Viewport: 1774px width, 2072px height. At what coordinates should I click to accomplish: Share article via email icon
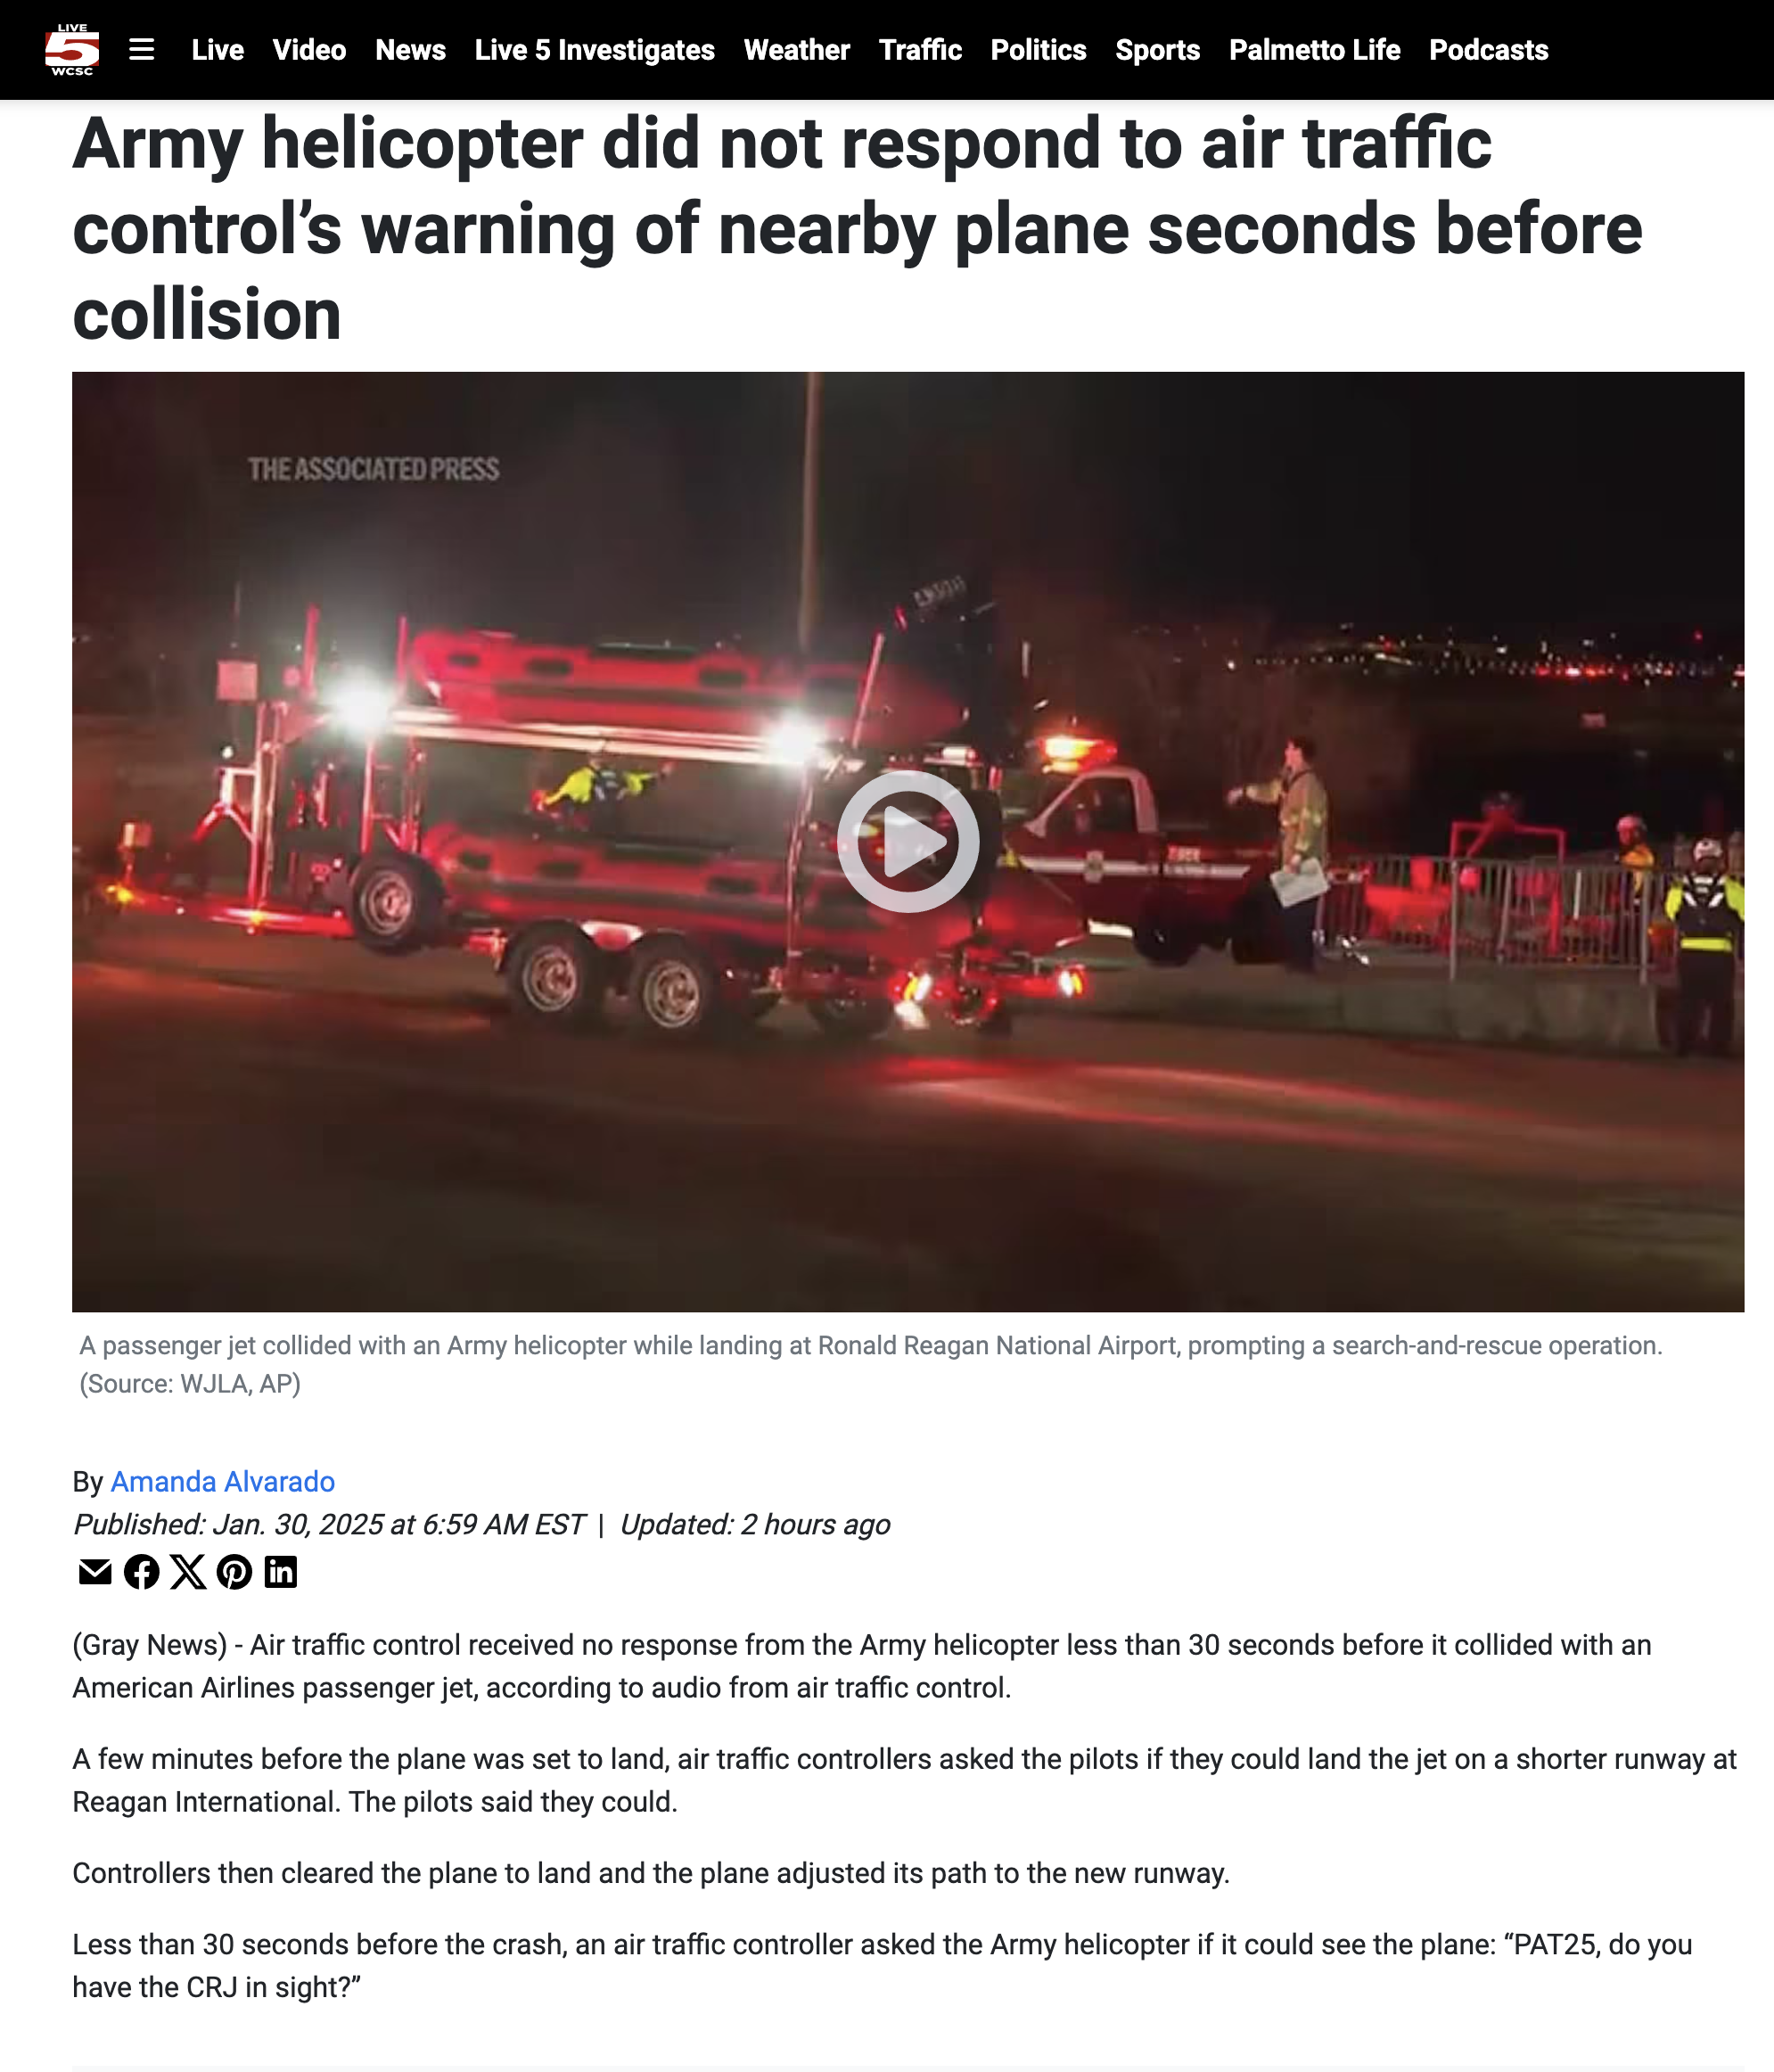(x=95, y=1572)
